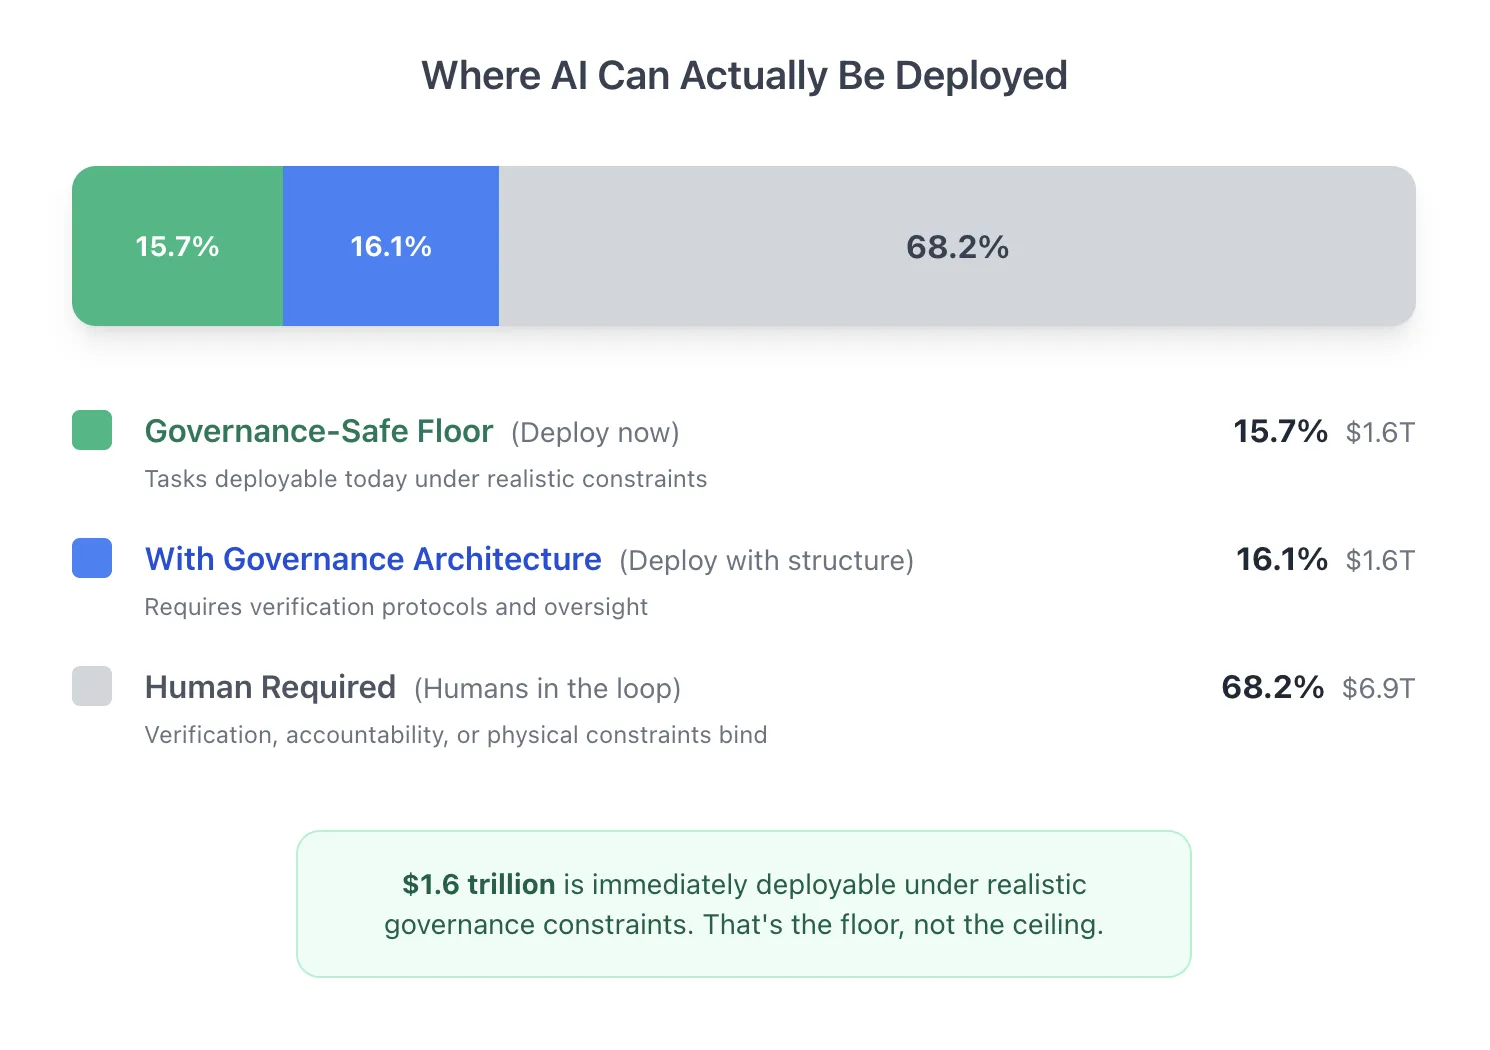Click the $1.6 trillion callout box
The image size is (1490, 1050).
point(745,903)
